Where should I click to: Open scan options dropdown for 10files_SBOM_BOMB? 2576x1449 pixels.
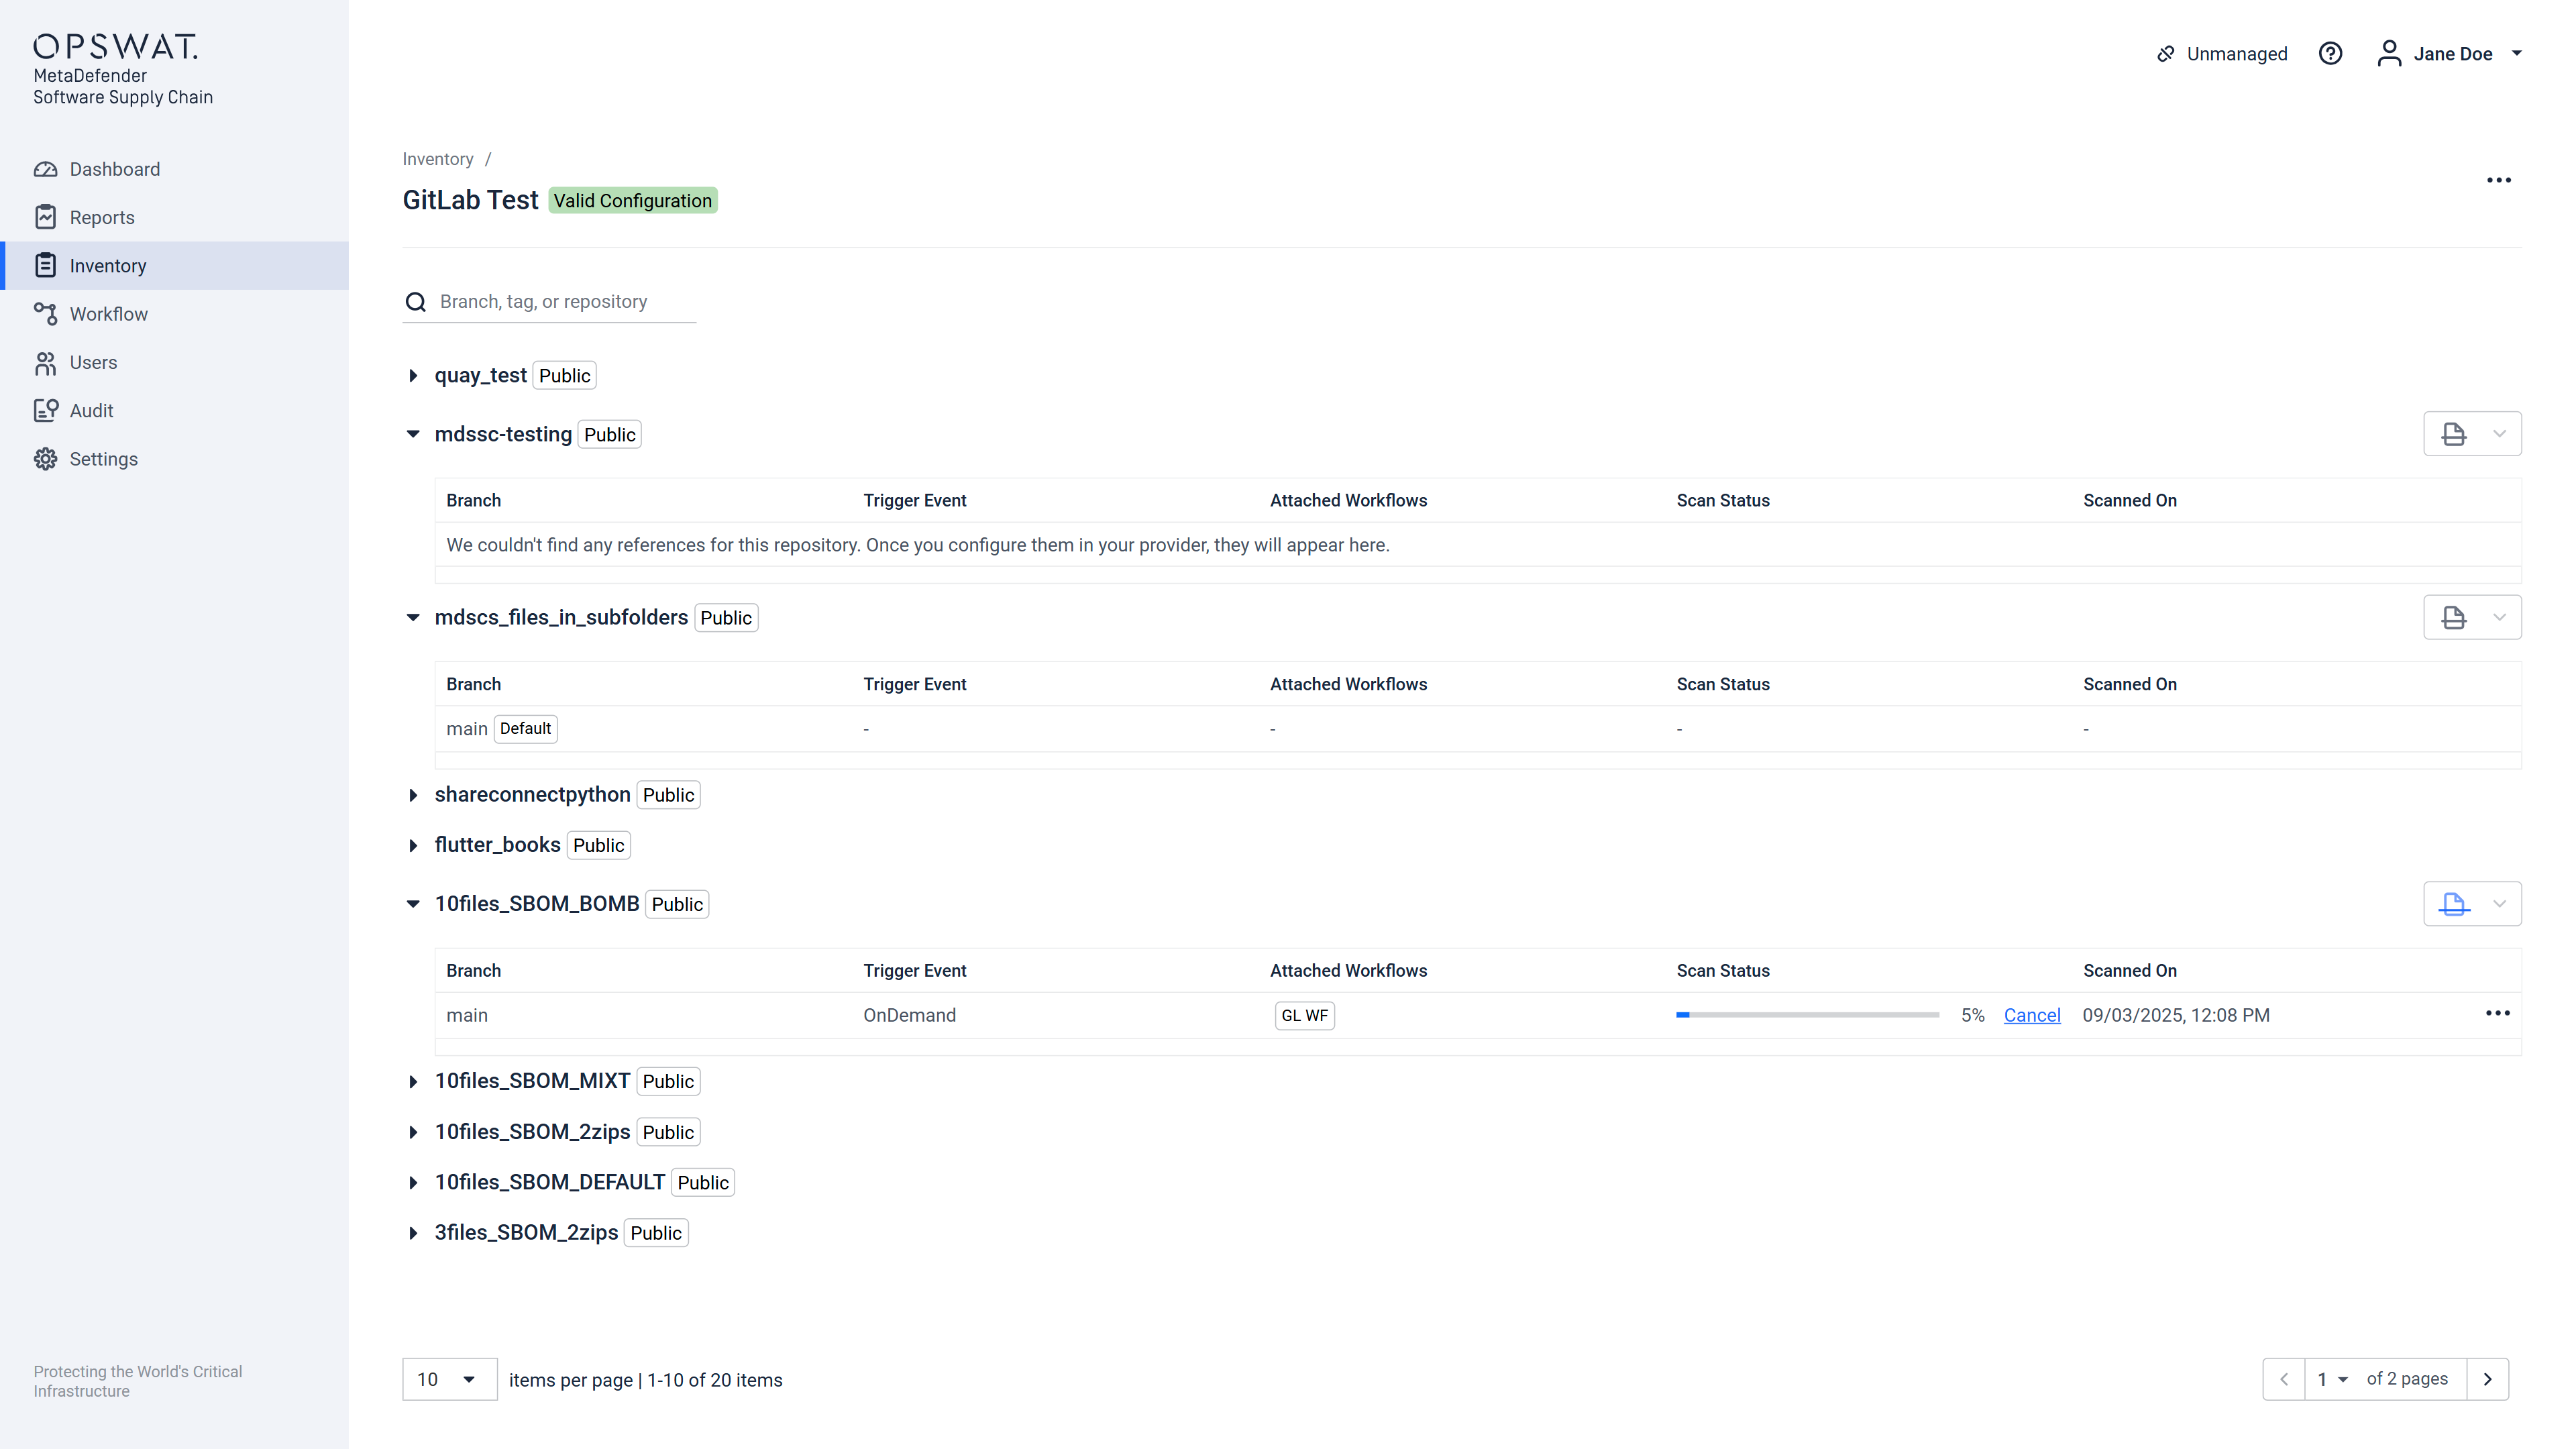coord(2499,904)
